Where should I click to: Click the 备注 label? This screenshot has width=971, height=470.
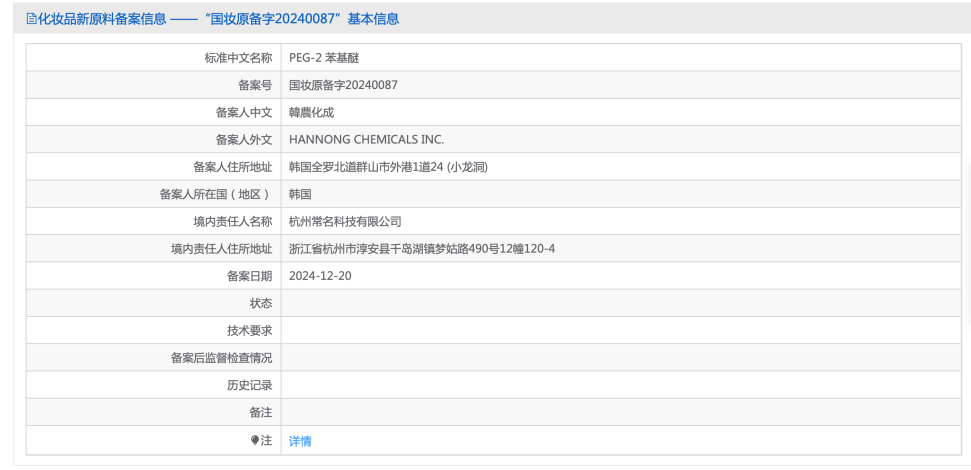261,412
